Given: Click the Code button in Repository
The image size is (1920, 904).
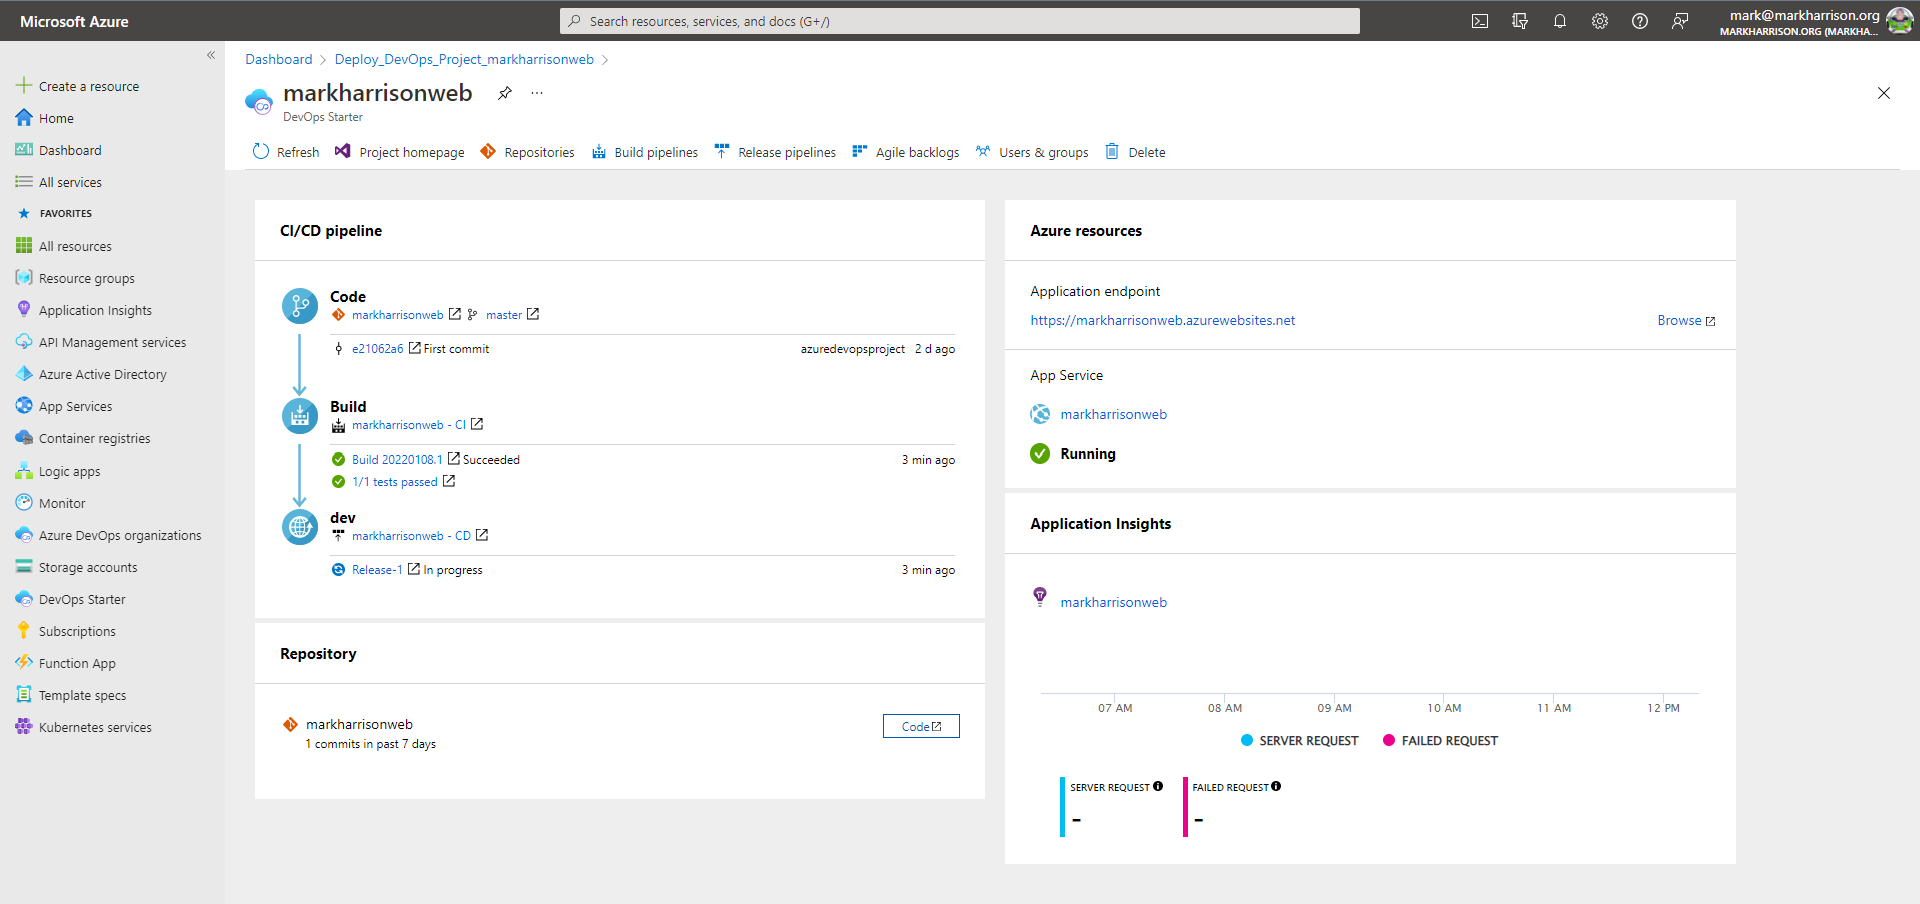Looking at the screenshot, I should point(921,726).
